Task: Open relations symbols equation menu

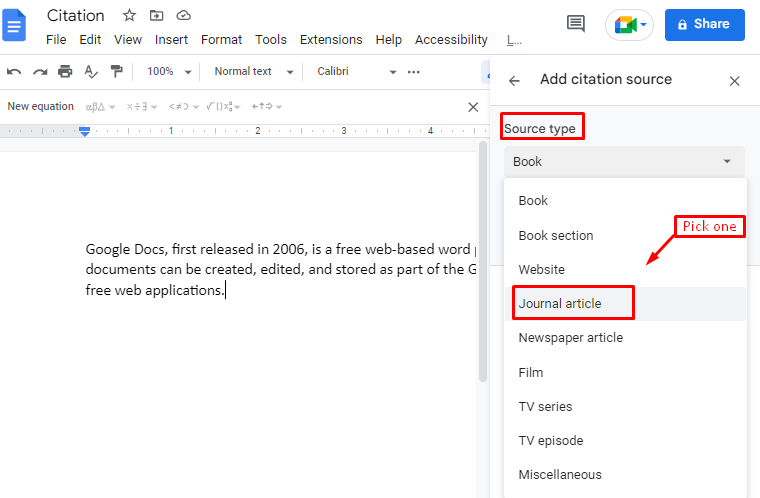Action: (x=184, y=107)
